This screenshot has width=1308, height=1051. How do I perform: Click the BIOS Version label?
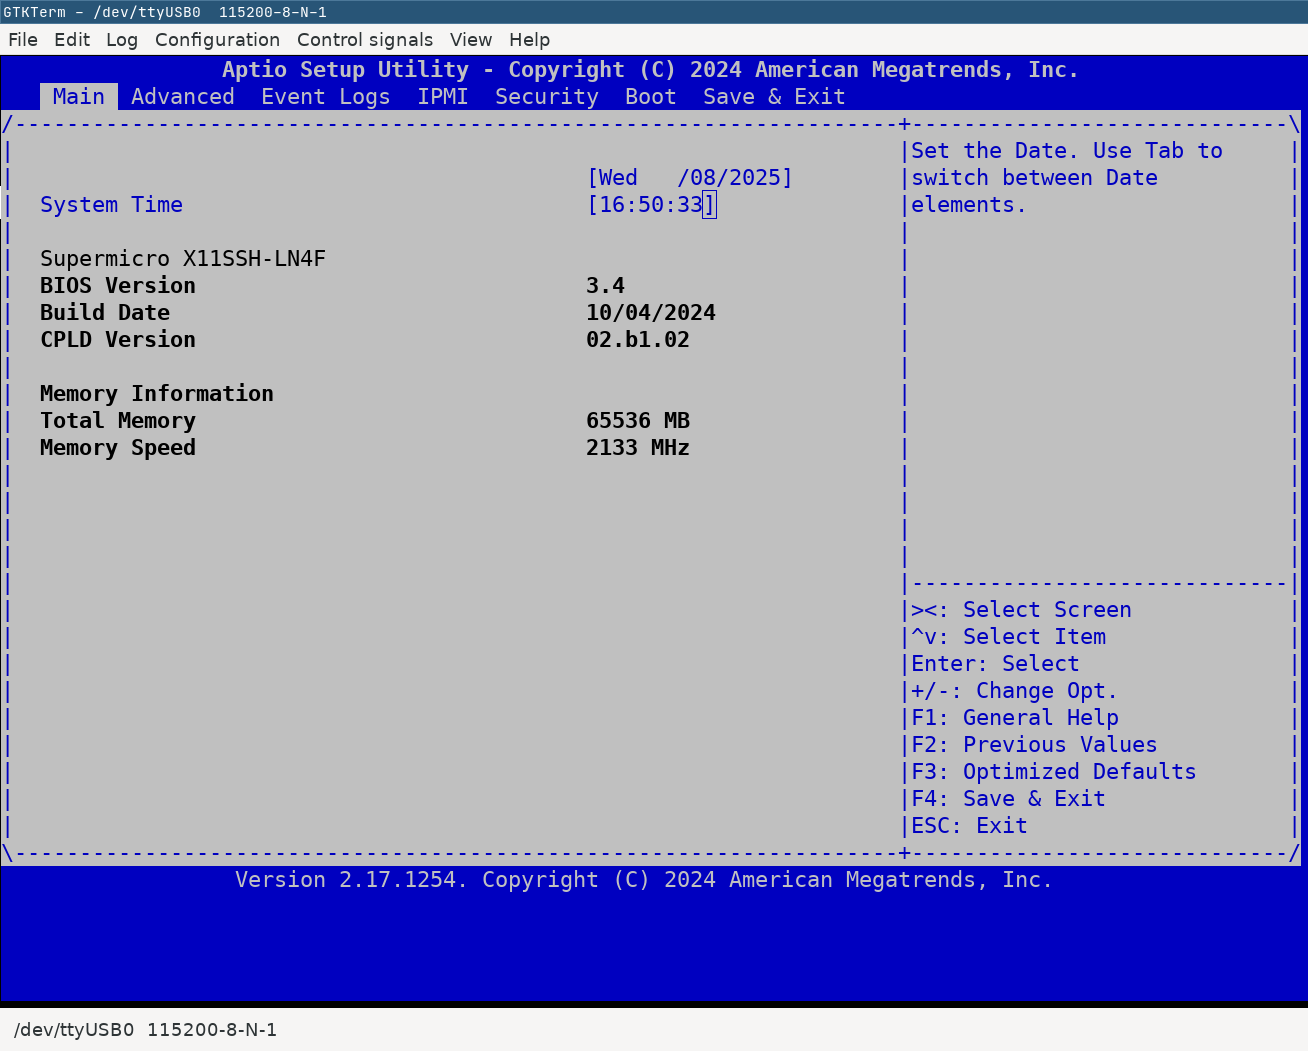118,286
